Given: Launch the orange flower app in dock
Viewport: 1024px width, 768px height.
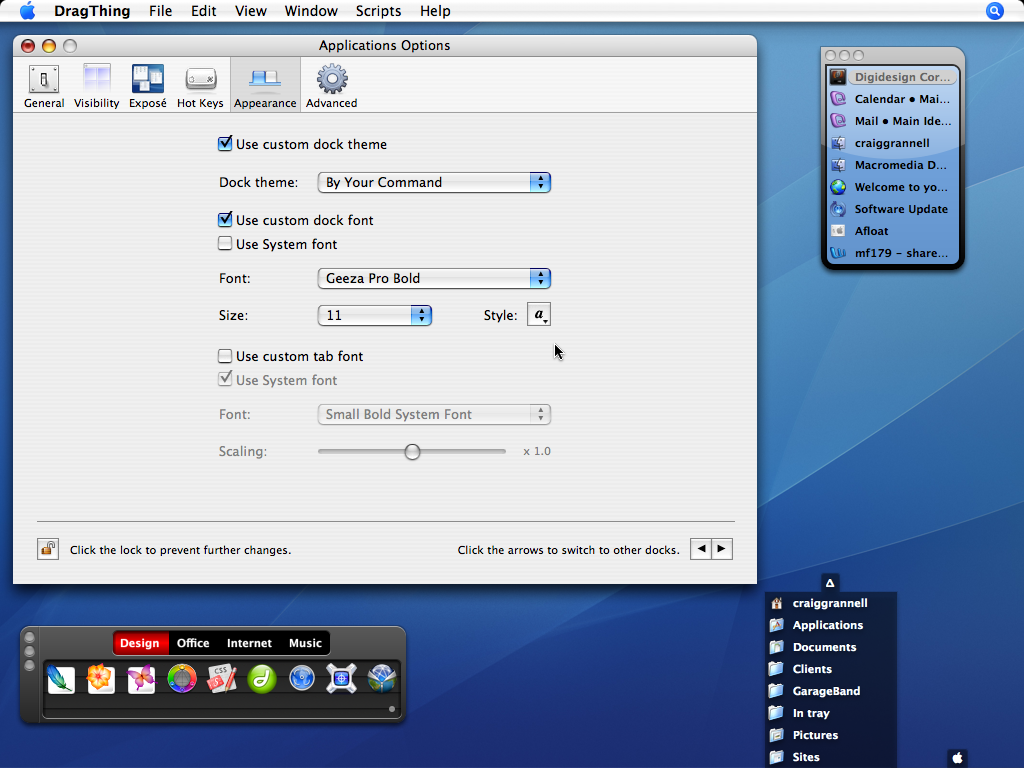Looking at the screenshot, I should tap(101, 679).
